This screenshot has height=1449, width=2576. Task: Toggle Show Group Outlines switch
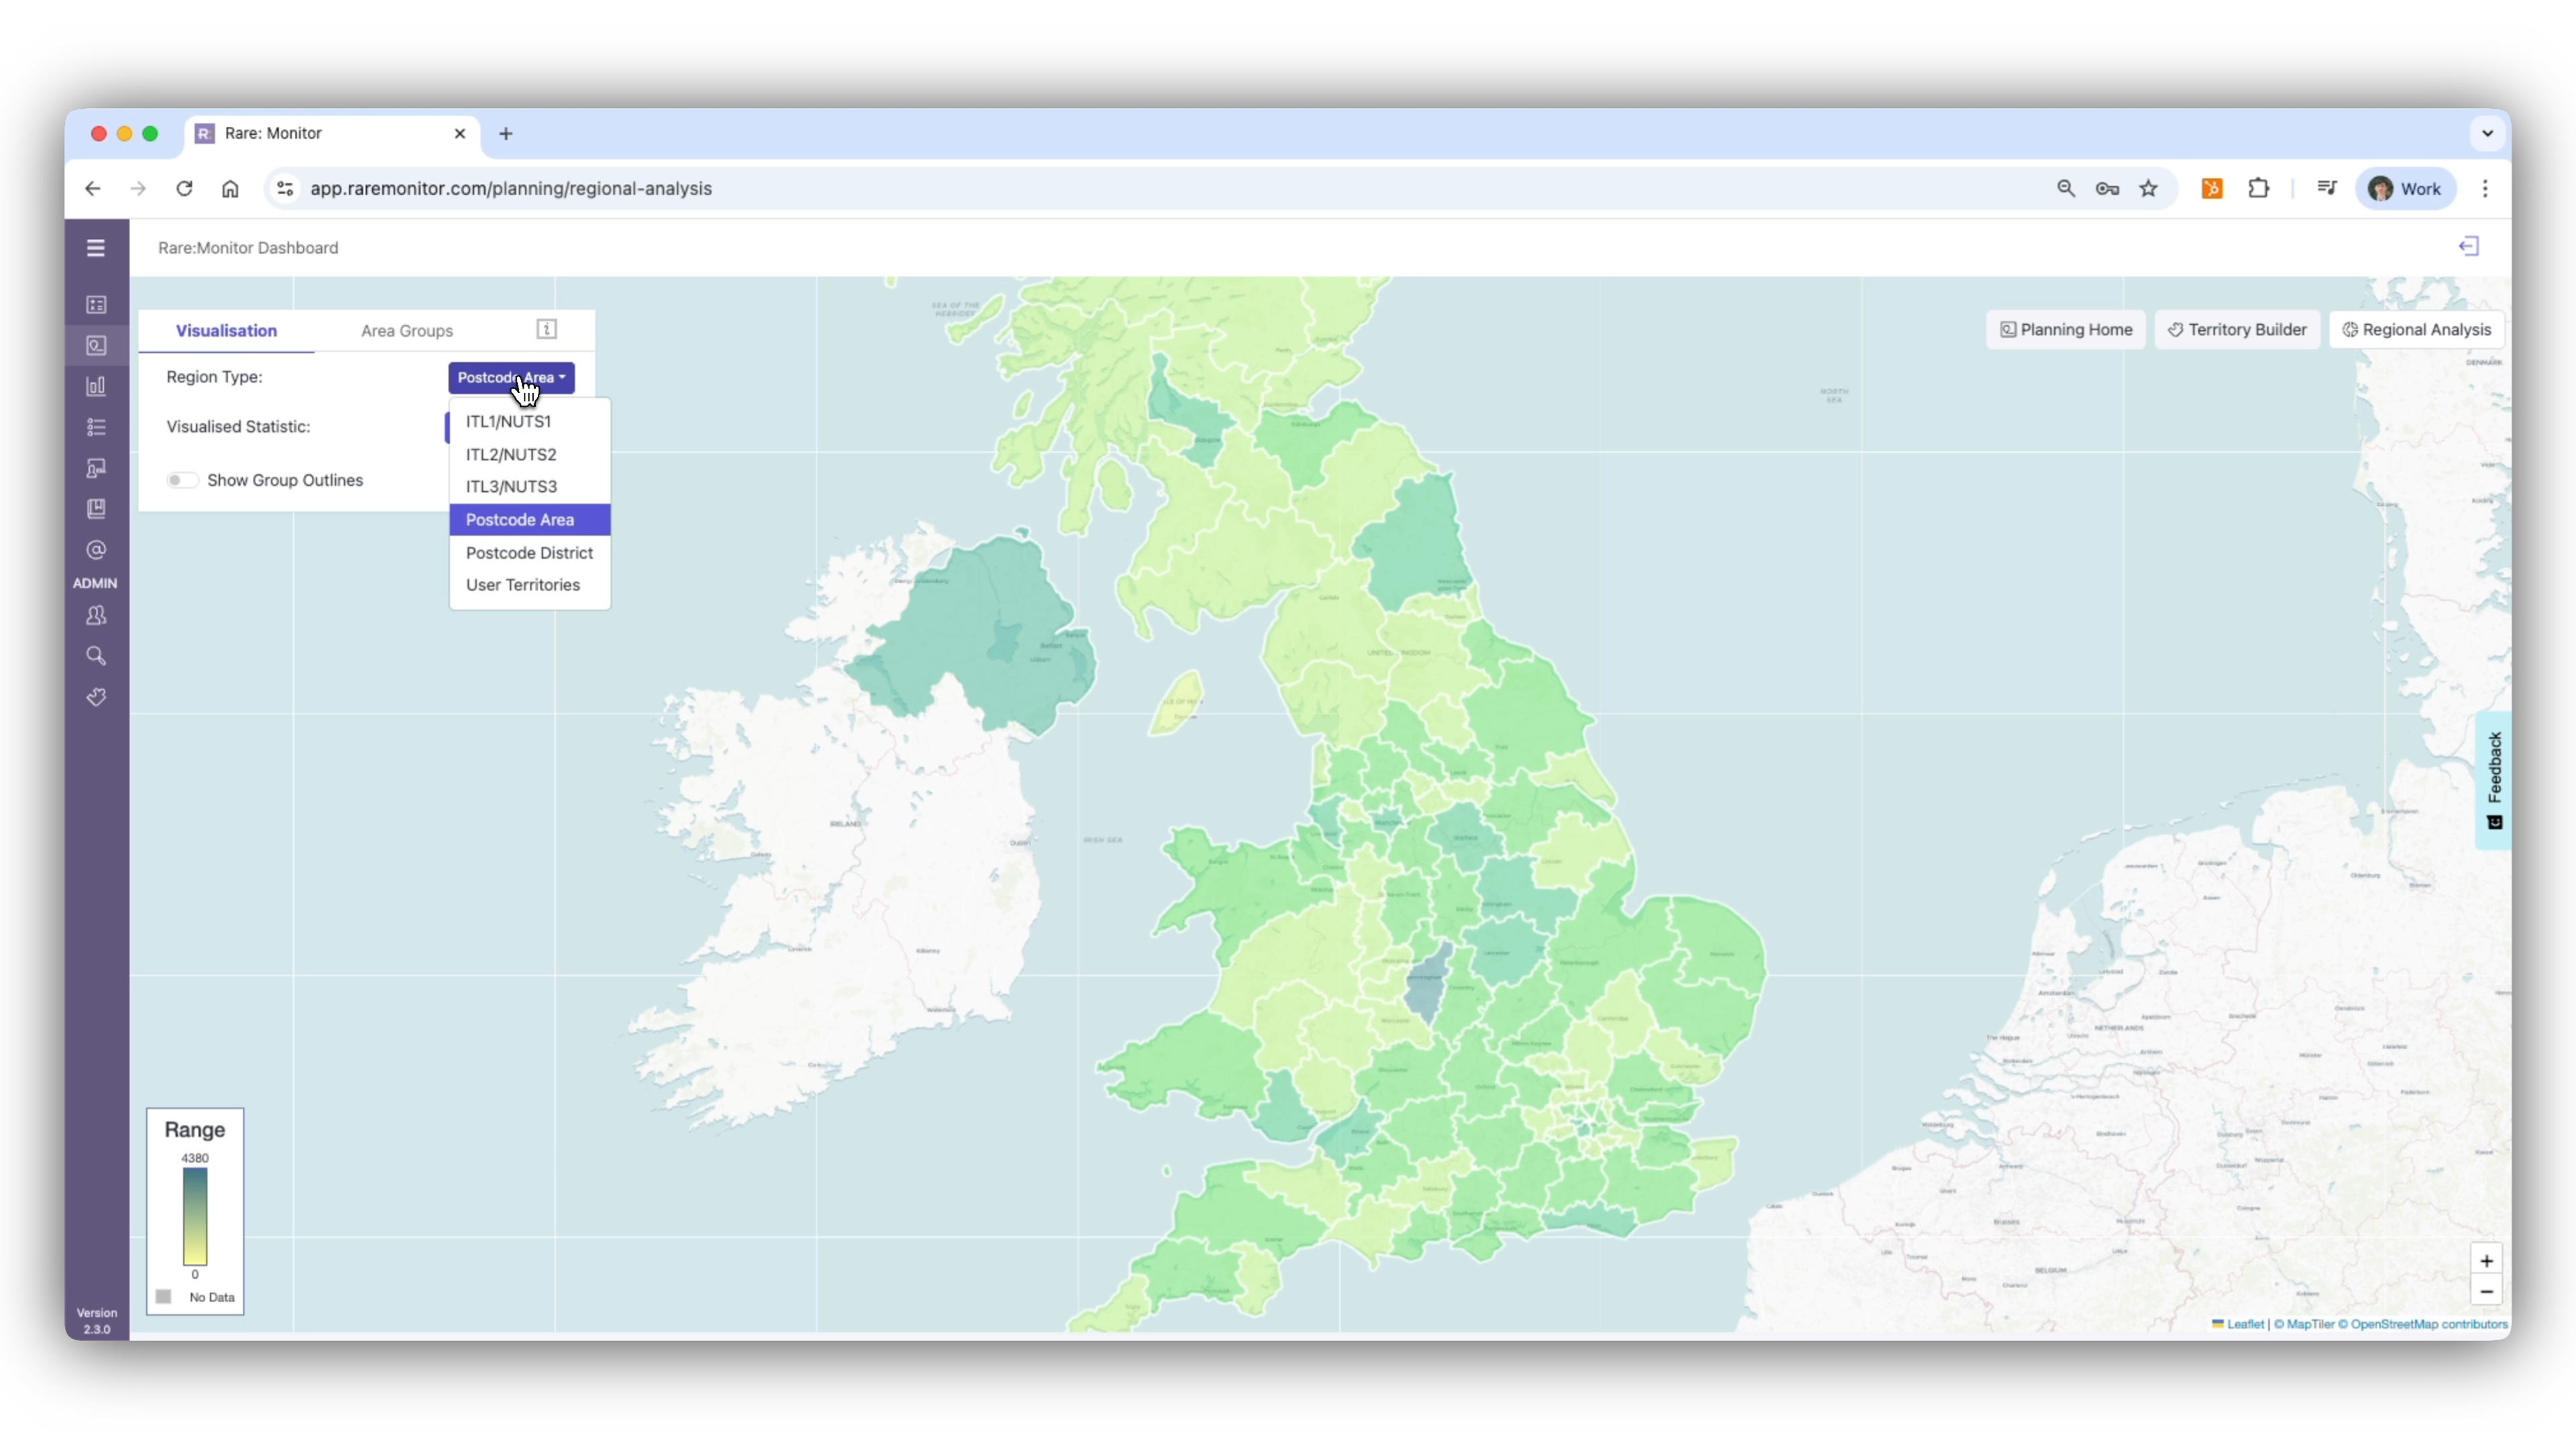pos(182,480)
